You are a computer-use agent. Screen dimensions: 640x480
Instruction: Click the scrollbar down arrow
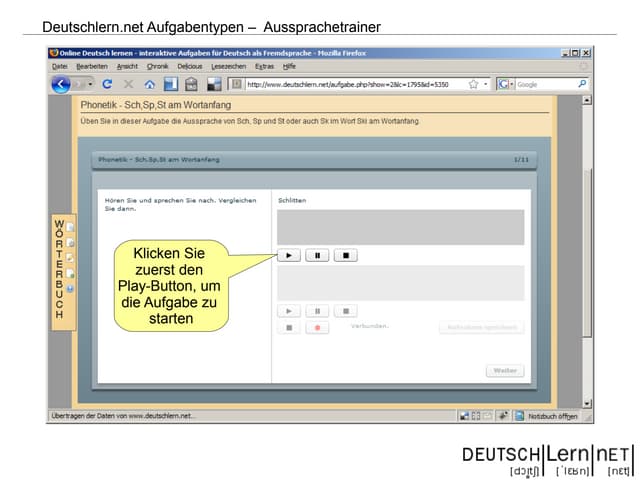(587, 403)
